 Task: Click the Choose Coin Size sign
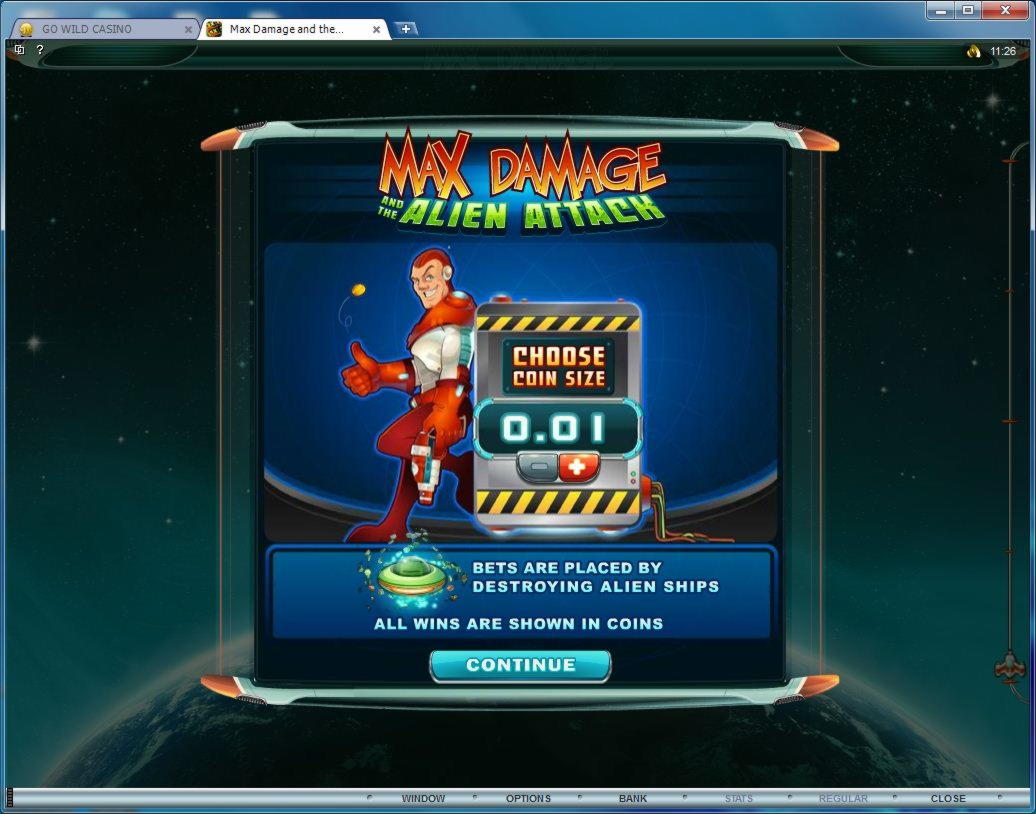(x=558, y=367)
